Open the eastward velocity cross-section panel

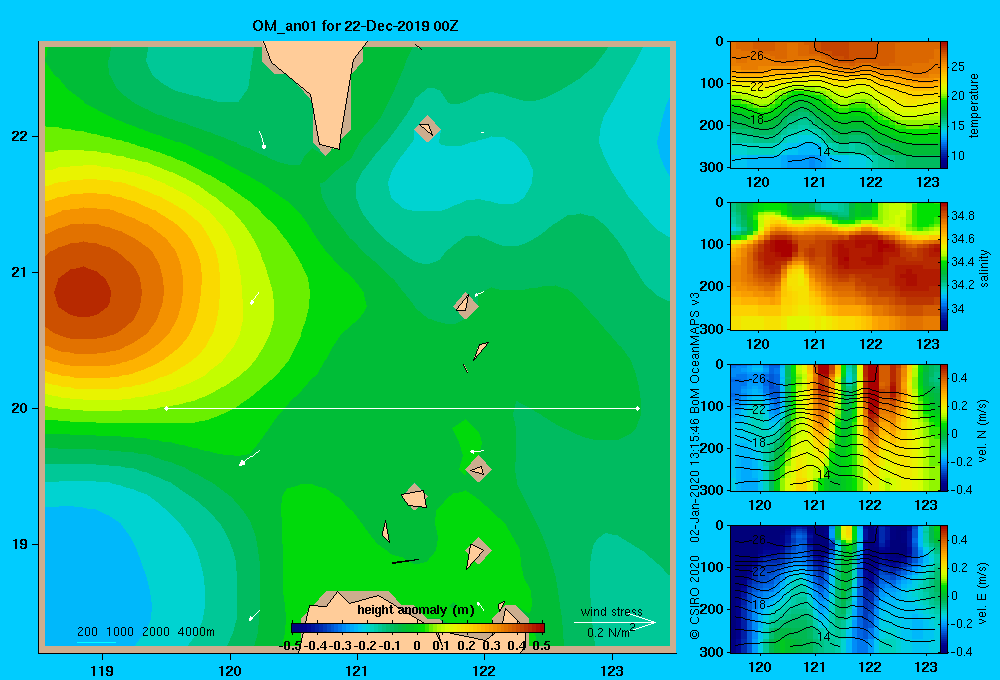[x=835, y=589]
